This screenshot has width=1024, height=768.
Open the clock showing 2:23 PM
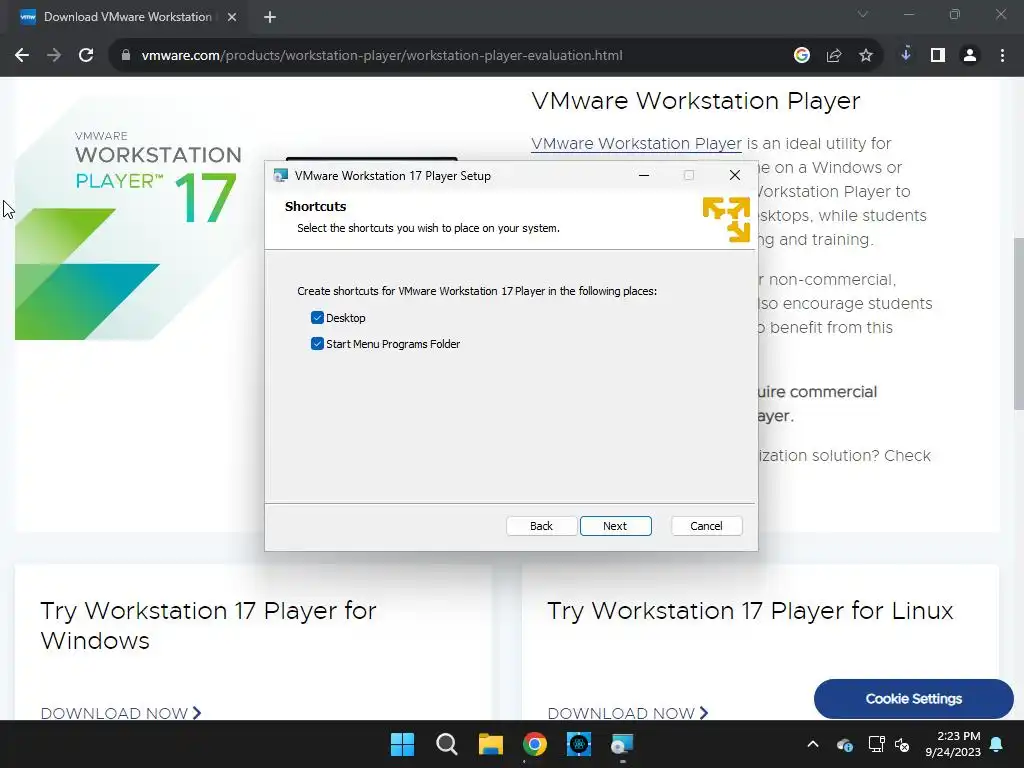(953, 744)
